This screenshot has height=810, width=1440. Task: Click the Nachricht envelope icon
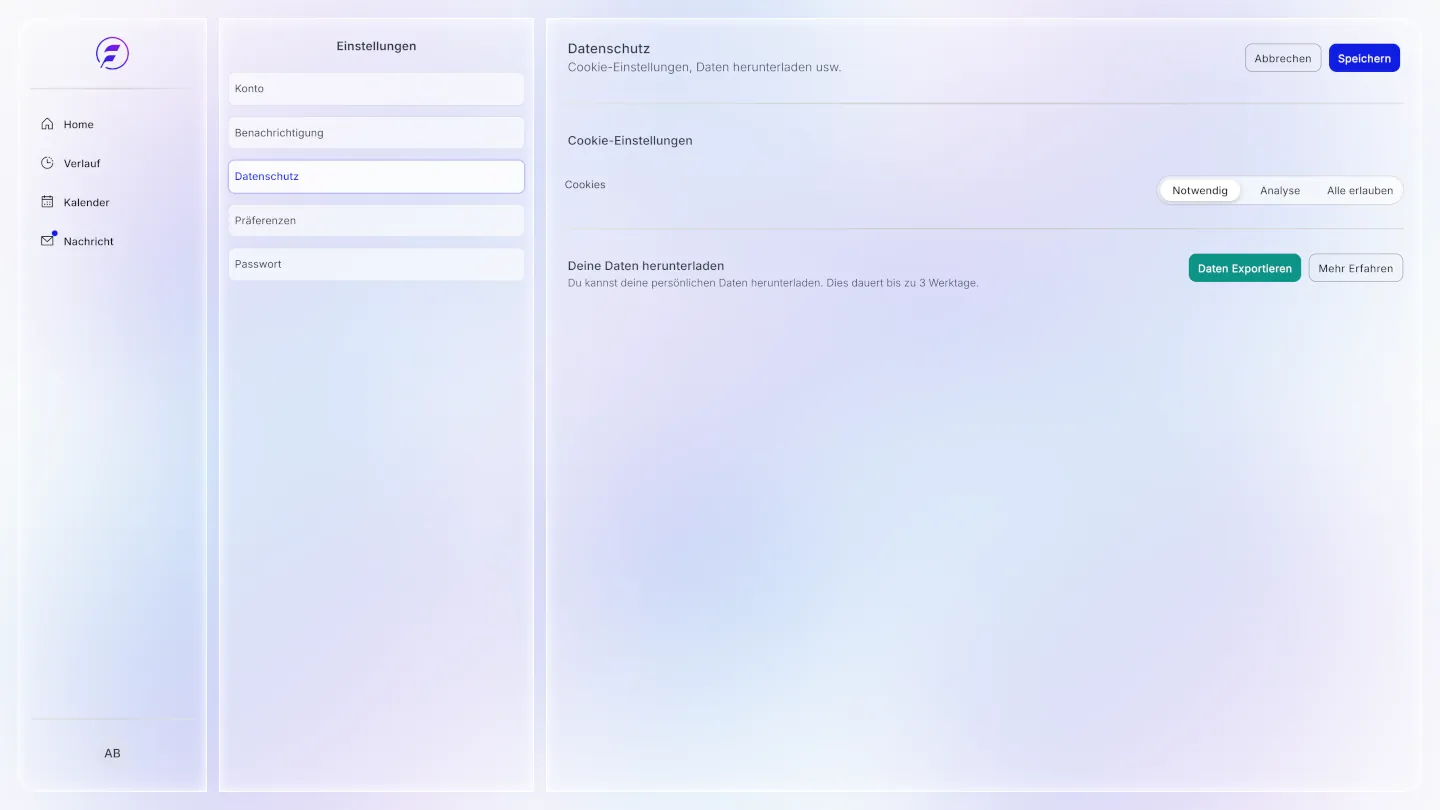pyautogui.click(x=47, y=241)
